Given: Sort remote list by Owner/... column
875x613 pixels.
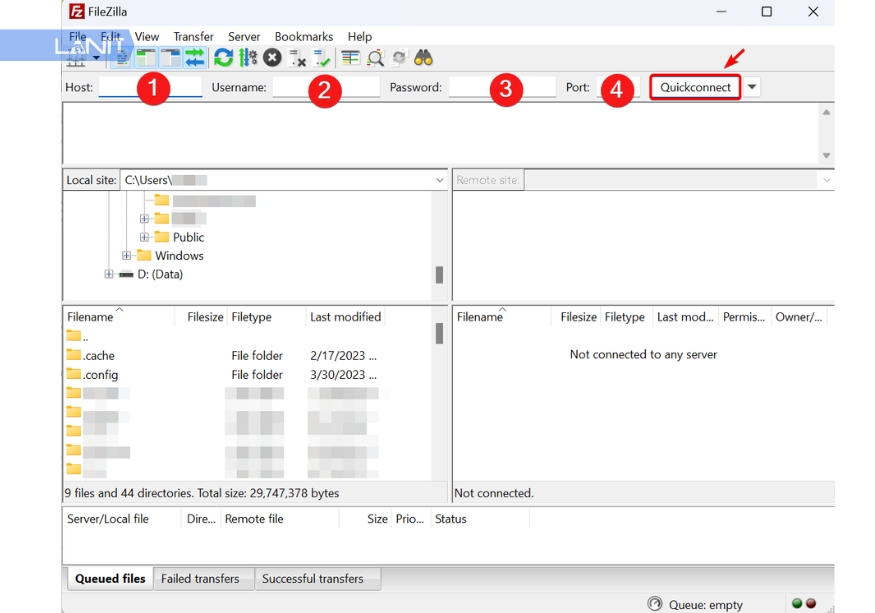Looking at the screenshot, I should [799, 317].
